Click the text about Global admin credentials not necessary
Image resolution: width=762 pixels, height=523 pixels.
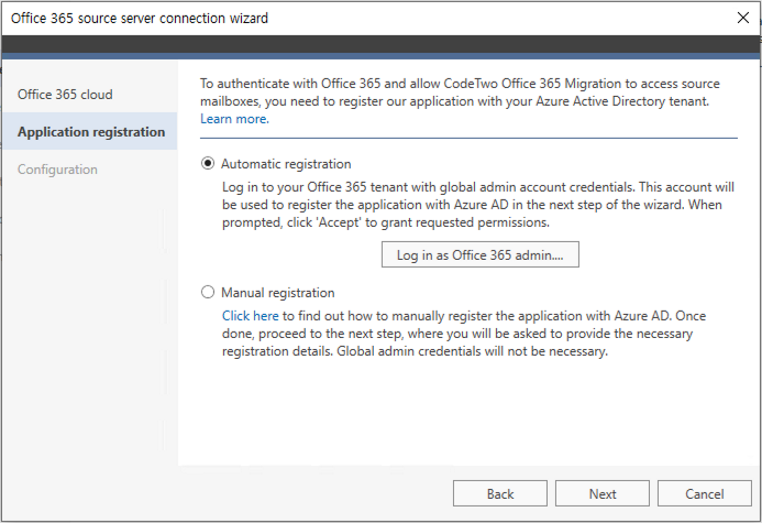(x=472, y=351)
